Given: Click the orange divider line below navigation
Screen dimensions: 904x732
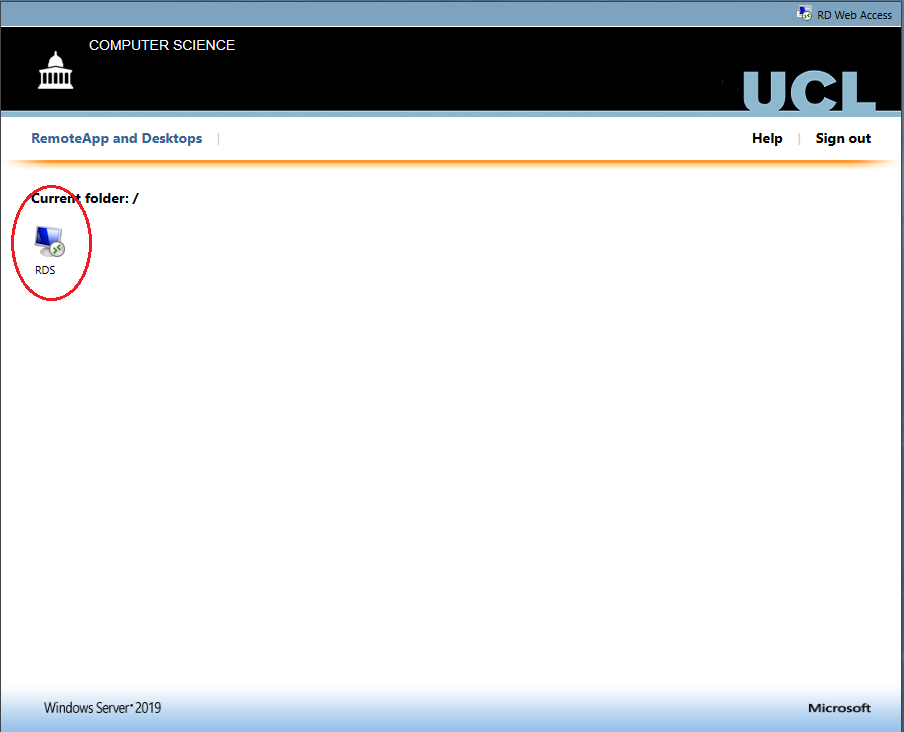Looking at the screenshot, I should (x=452, y=161).
